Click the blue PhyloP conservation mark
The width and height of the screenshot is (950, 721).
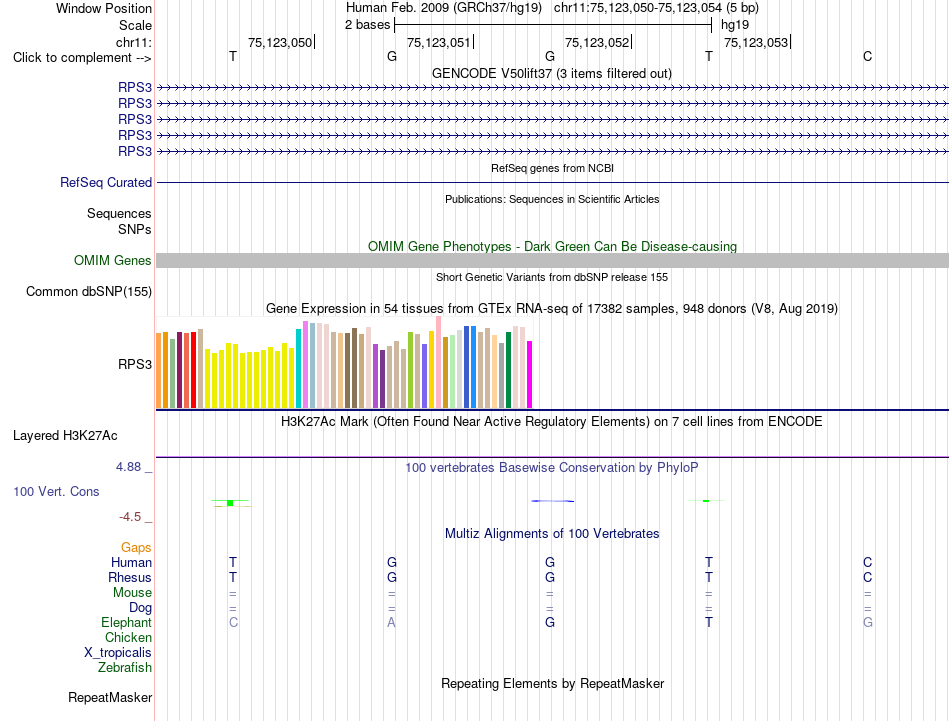tap(552, 501)
